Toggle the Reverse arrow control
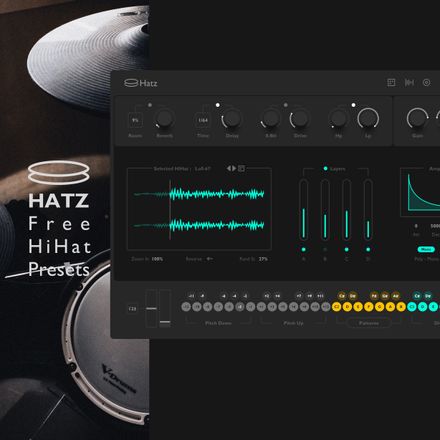440x440 pixels. (x=209, y=259)
